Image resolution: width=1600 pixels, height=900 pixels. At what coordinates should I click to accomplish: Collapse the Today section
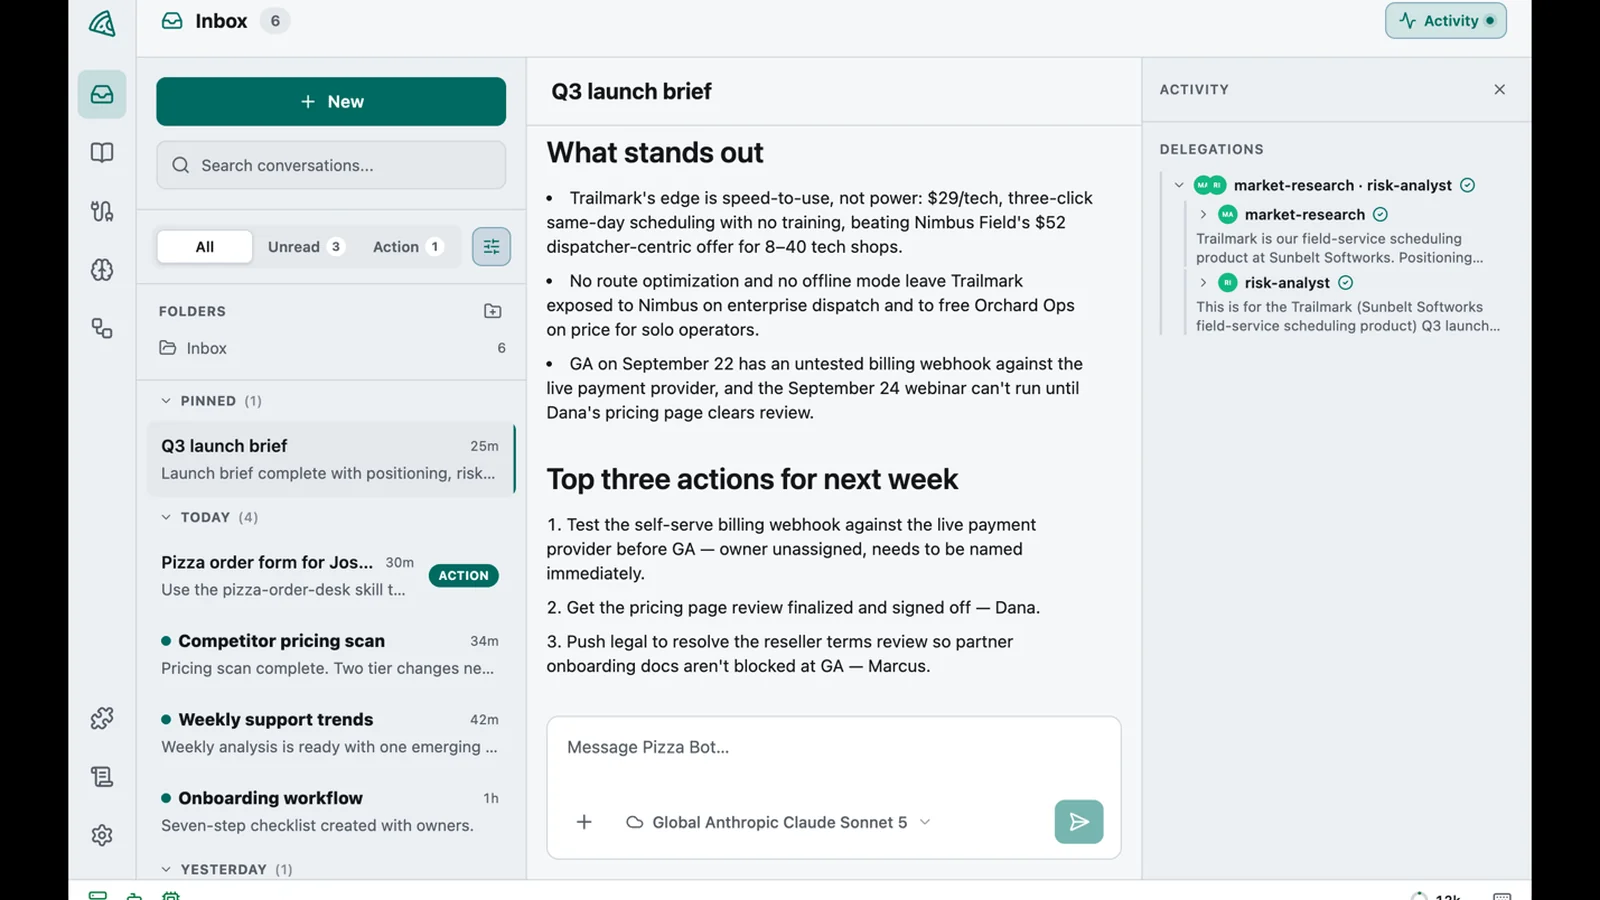[166, 517]
